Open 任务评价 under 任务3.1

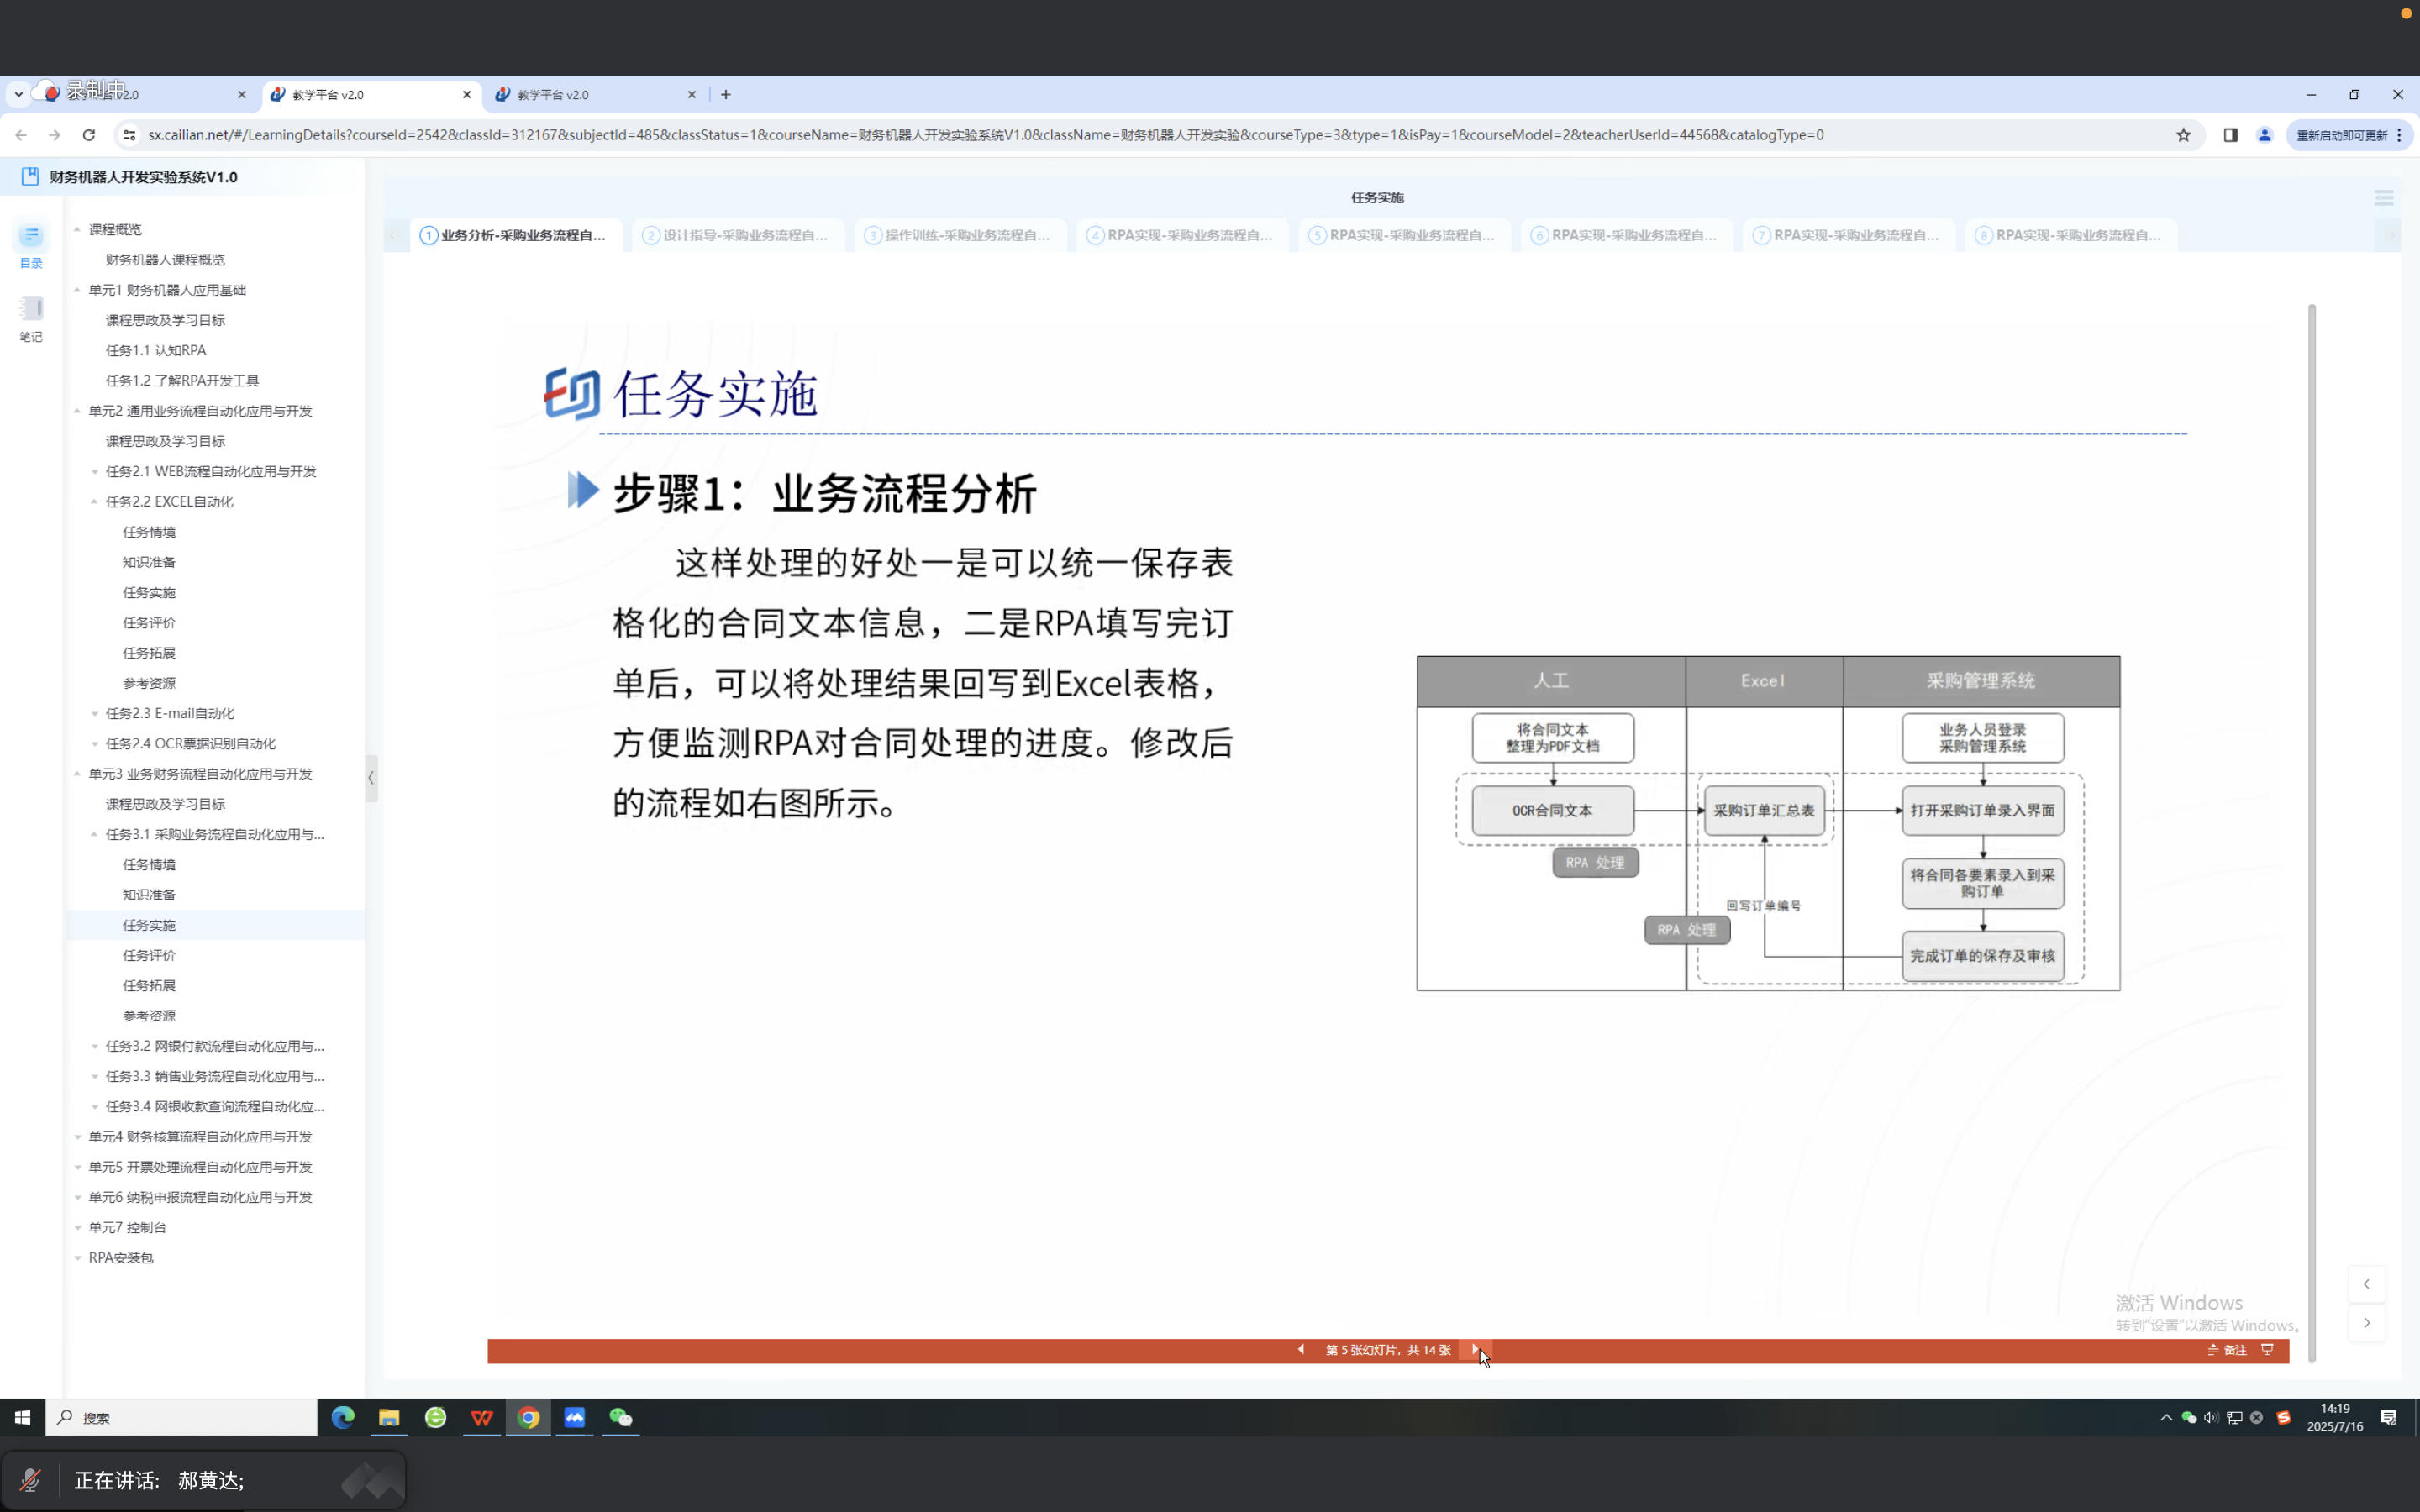click(149, 956)
